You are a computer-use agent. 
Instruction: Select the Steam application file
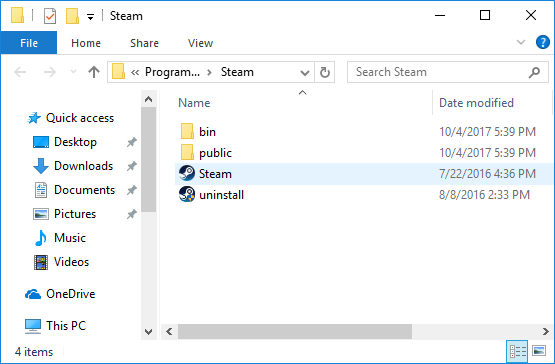coord(364,174)
